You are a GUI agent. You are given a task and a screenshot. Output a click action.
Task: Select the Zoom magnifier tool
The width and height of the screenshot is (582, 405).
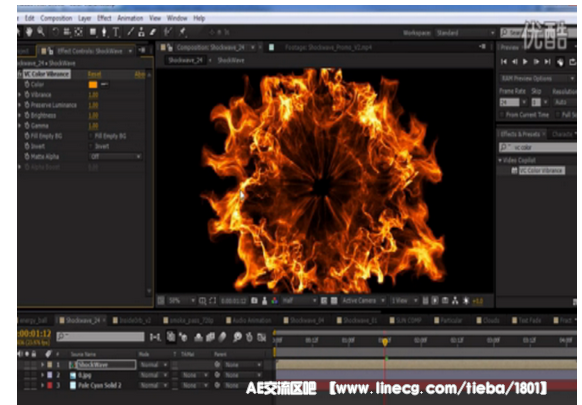click(40, 32)
